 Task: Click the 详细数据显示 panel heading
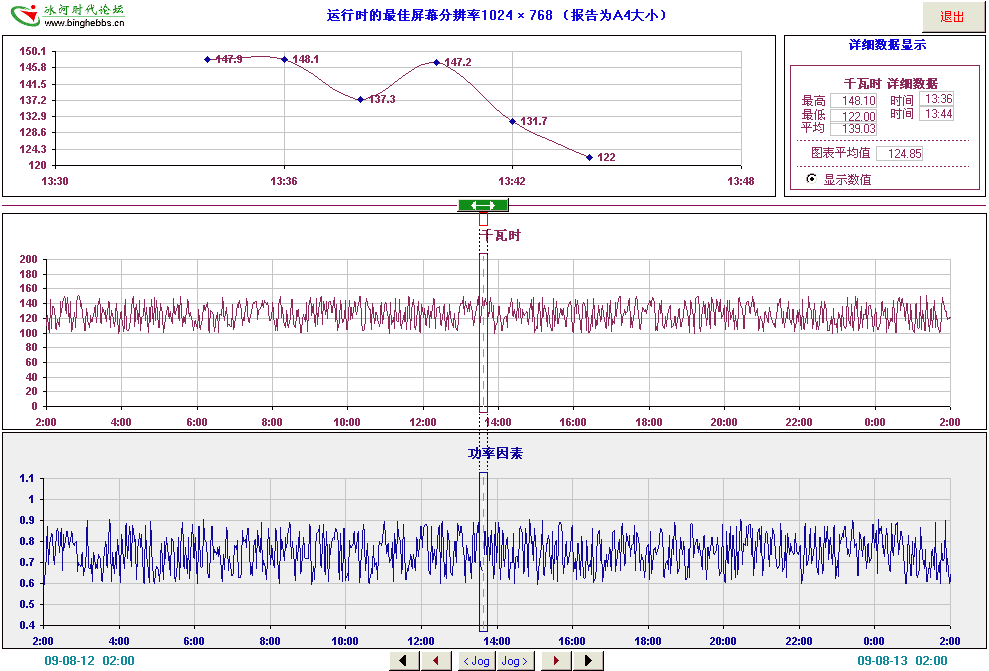tap(887, 45)
